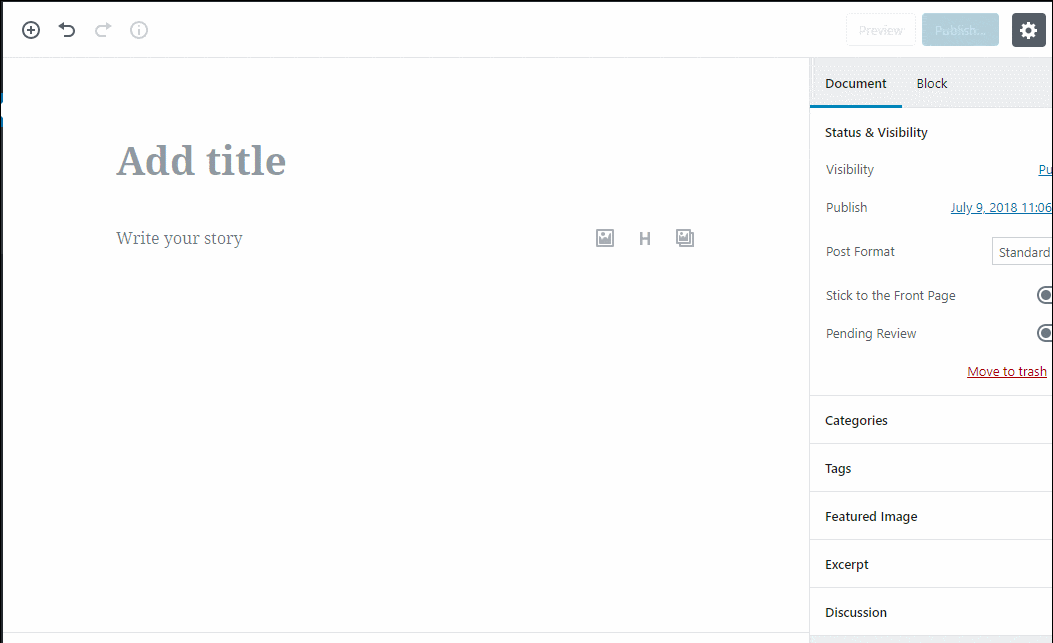Open the Add block inserter
The image size is (1053, 643).
30,30
